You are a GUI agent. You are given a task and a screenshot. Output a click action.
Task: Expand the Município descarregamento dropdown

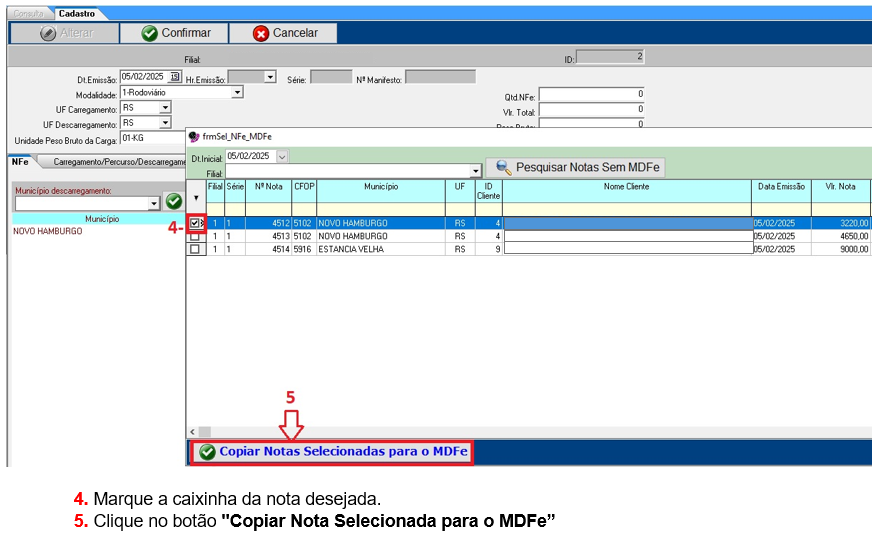(x=154, y=204)
